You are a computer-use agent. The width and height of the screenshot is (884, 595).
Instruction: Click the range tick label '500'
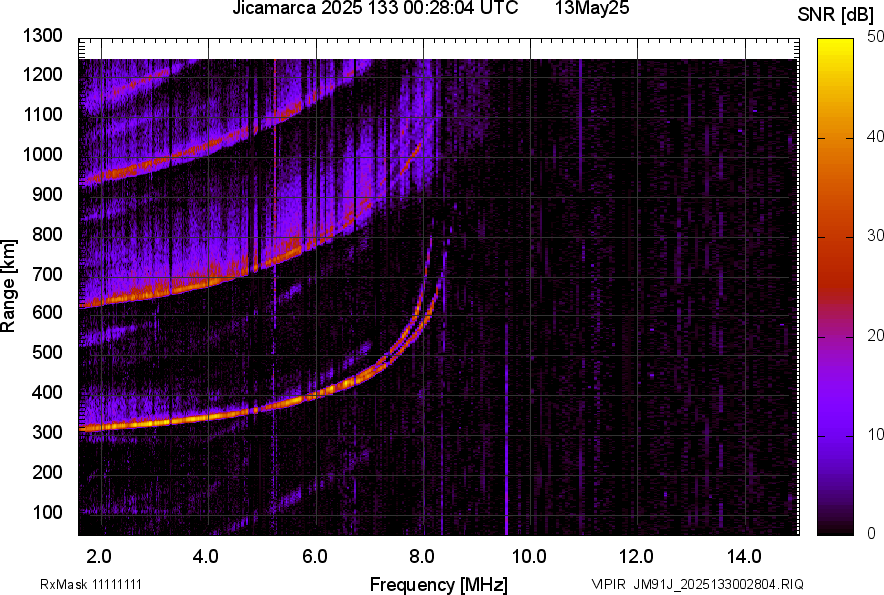pos(47,352)
